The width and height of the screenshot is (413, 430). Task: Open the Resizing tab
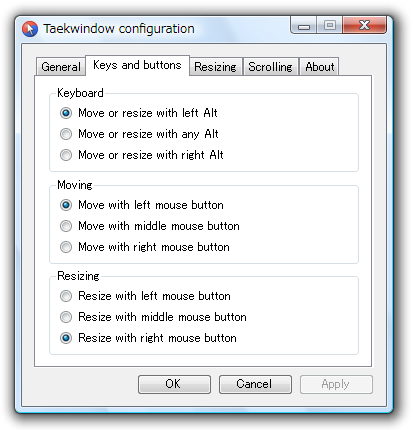[x=215, y=67]
